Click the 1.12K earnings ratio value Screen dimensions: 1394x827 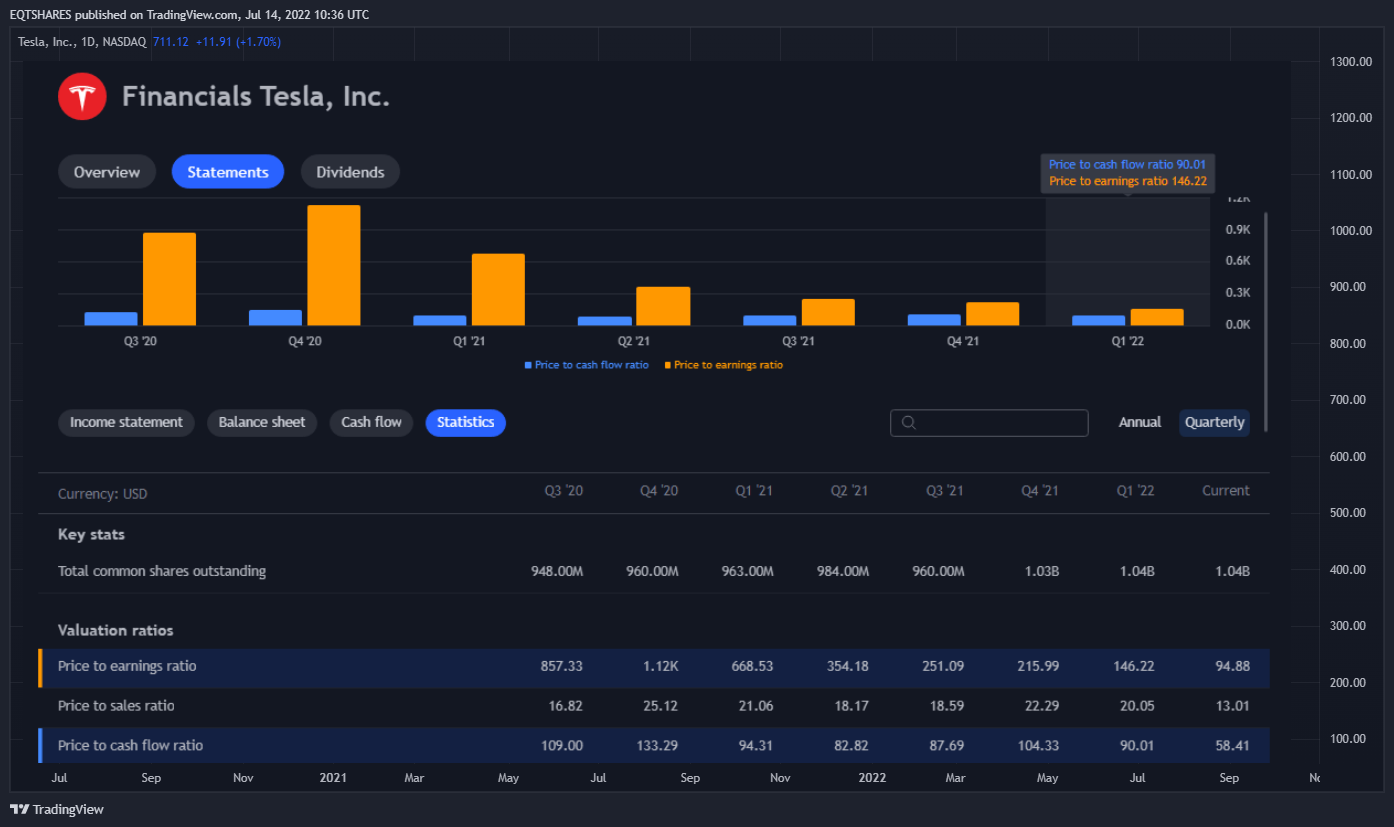point(660,666)
